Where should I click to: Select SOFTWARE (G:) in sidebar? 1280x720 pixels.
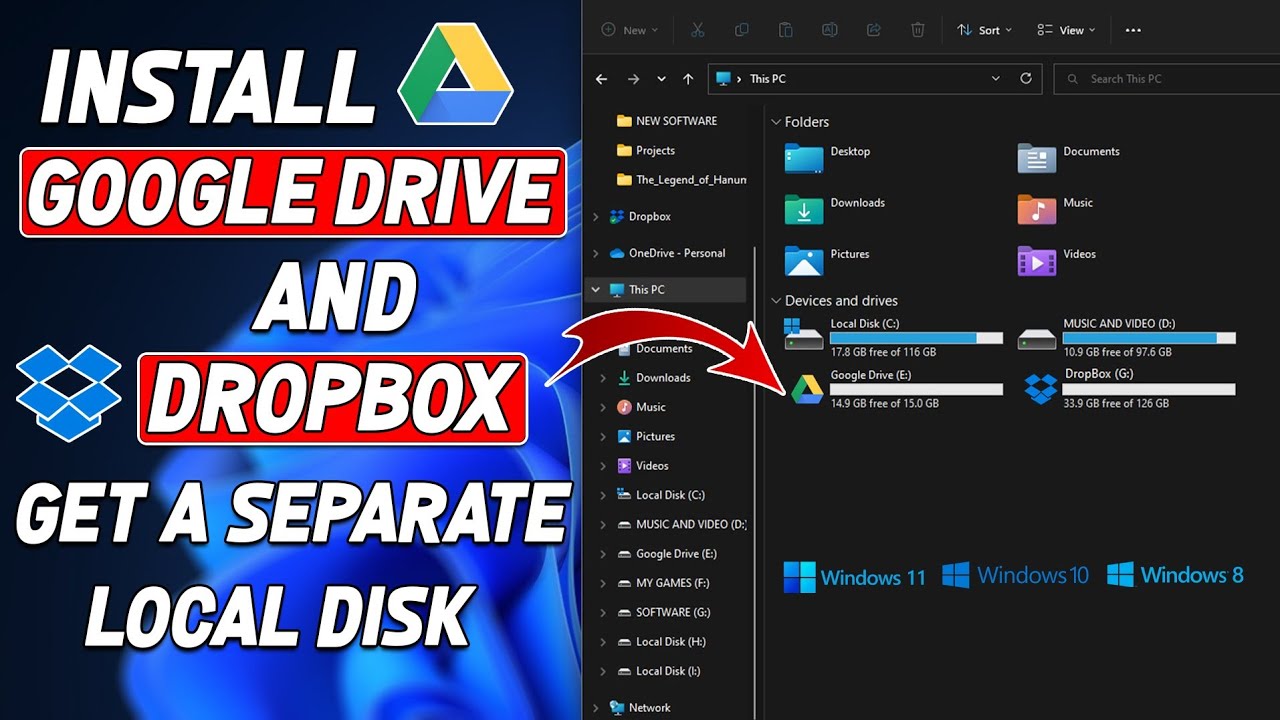pos(663,612)
